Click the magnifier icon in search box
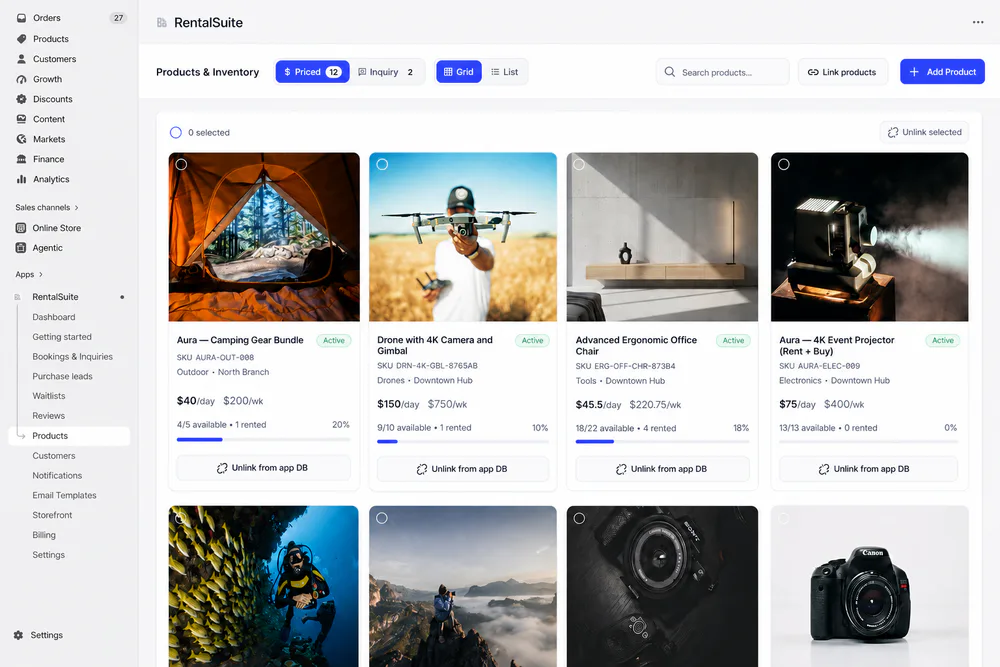This screenshot has height=667, width=1000. click(x=670, y=72)
